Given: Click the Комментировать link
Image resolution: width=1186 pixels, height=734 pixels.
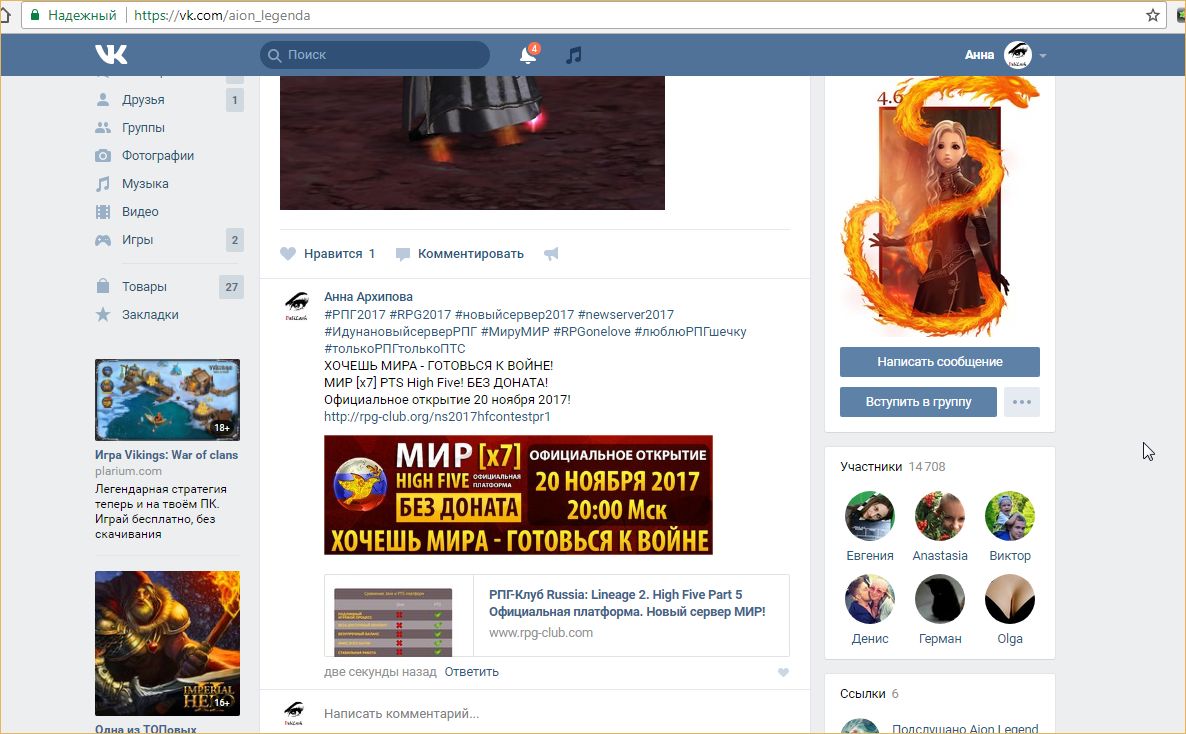Looking at the screenshot, I should point(470,253).
